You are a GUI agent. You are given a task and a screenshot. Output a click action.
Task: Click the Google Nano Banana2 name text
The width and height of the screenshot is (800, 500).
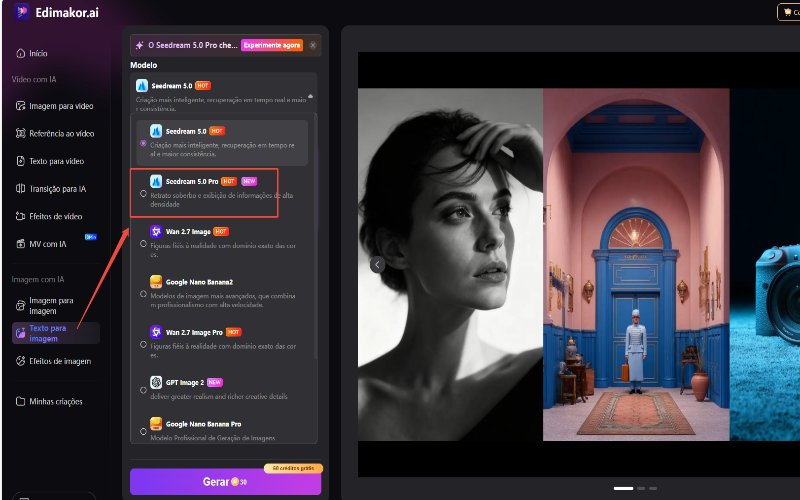[199, 282]
